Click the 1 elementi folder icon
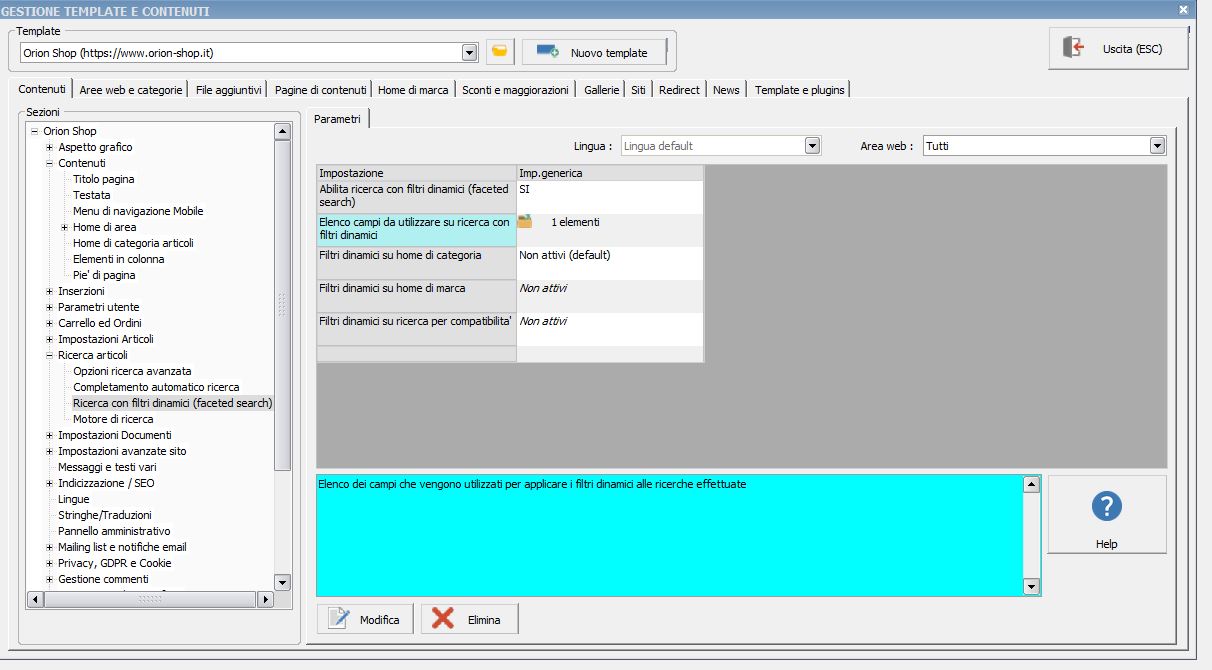 [525, 222]
